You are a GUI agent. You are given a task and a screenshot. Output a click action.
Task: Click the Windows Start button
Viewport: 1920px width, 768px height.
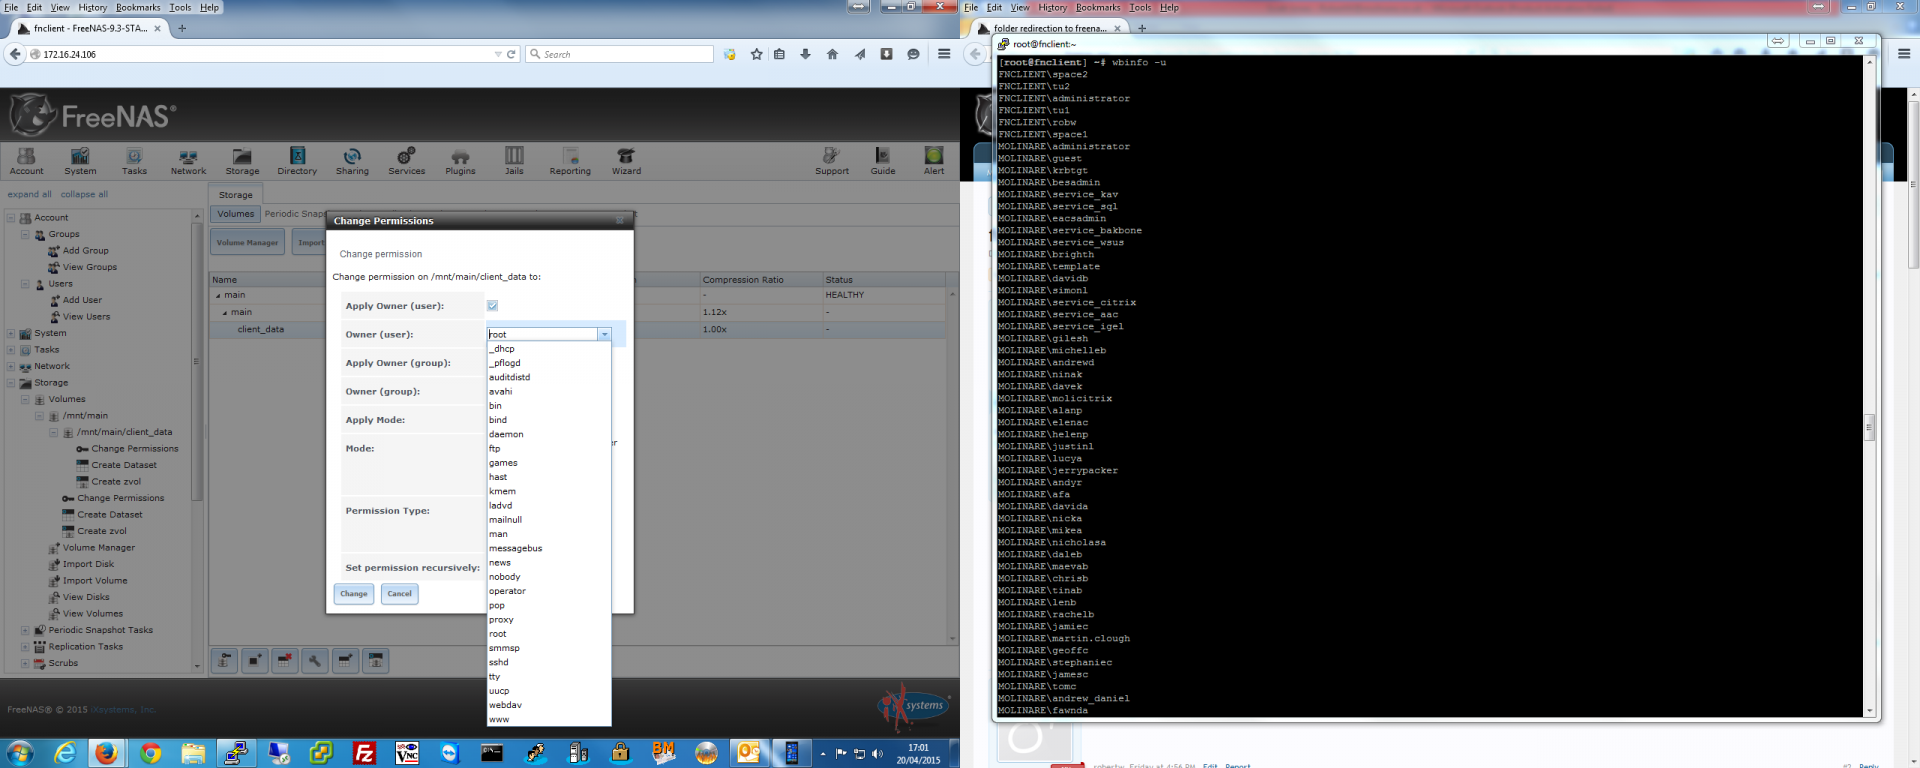coord(20,753)
